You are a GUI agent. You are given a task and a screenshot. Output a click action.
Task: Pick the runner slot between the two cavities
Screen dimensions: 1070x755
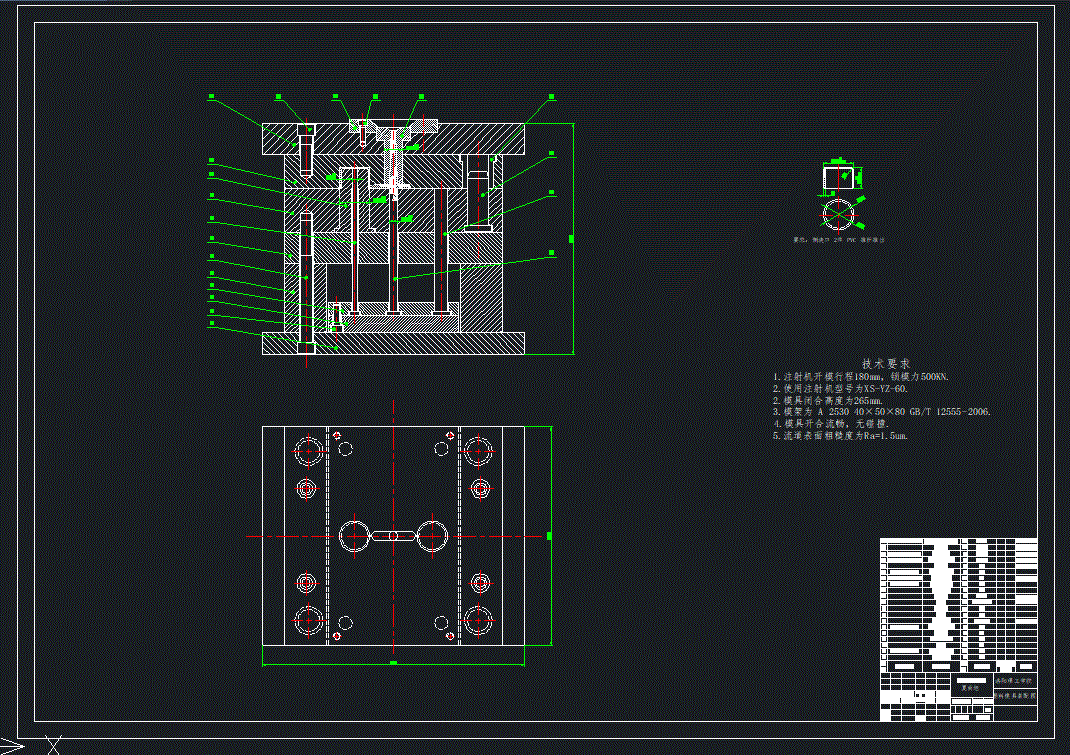coord(393,537)
